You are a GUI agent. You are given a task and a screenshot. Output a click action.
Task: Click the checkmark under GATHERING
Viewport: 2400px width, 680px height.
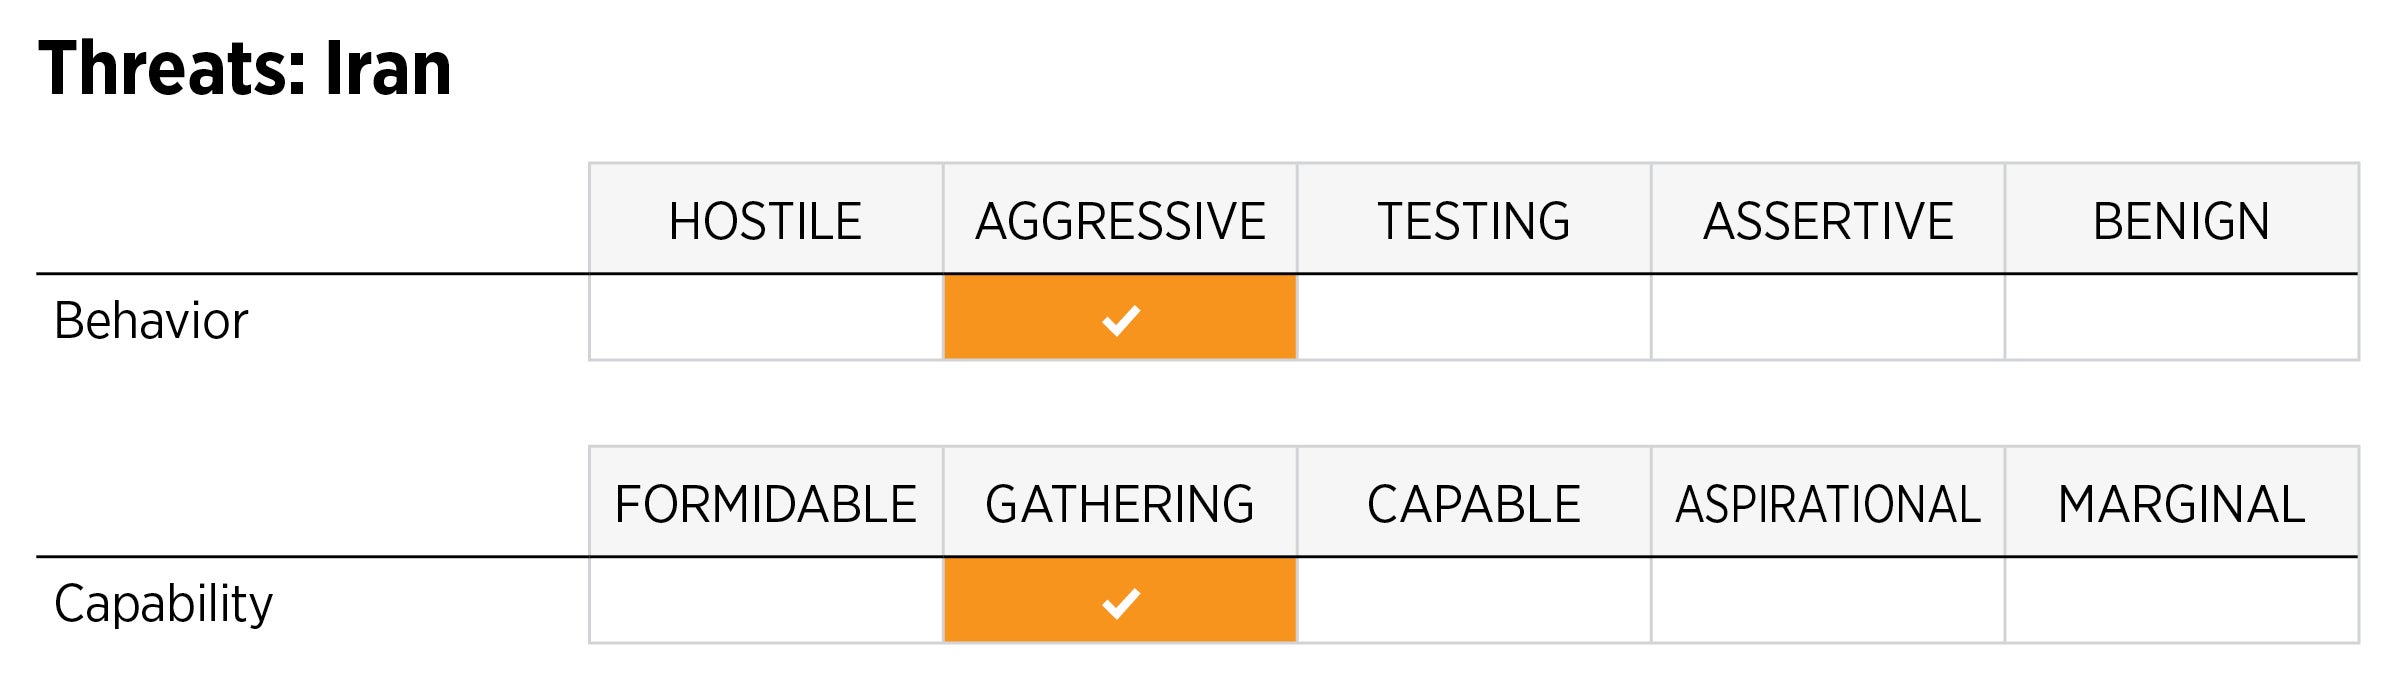tap(1120, 602)
